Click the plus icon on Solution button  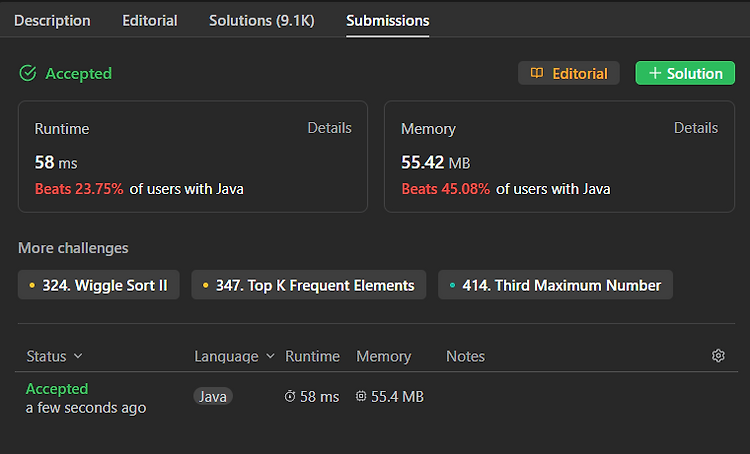tap(655, 73)
